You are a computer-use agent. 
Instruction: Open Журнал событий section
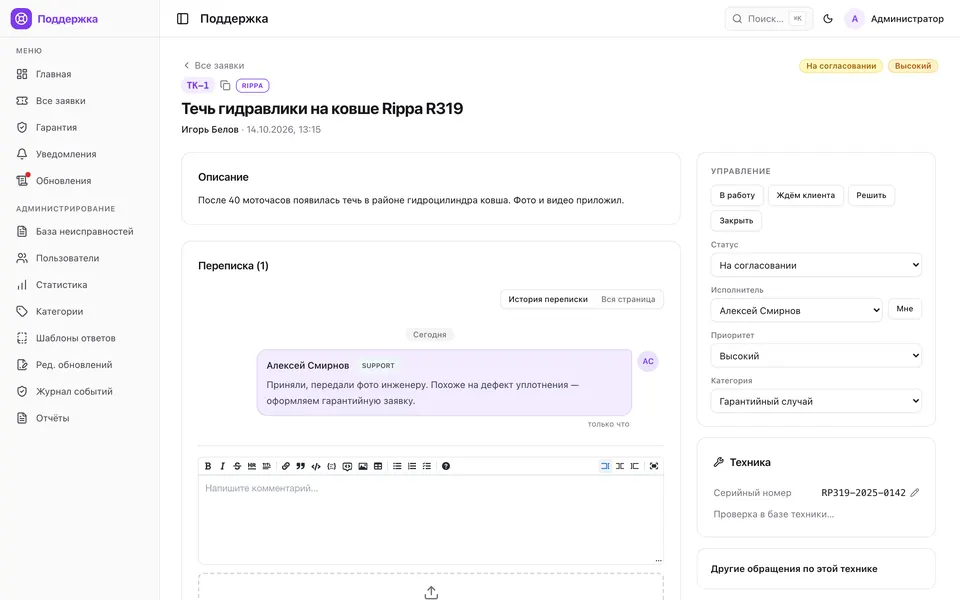point(80,391)
